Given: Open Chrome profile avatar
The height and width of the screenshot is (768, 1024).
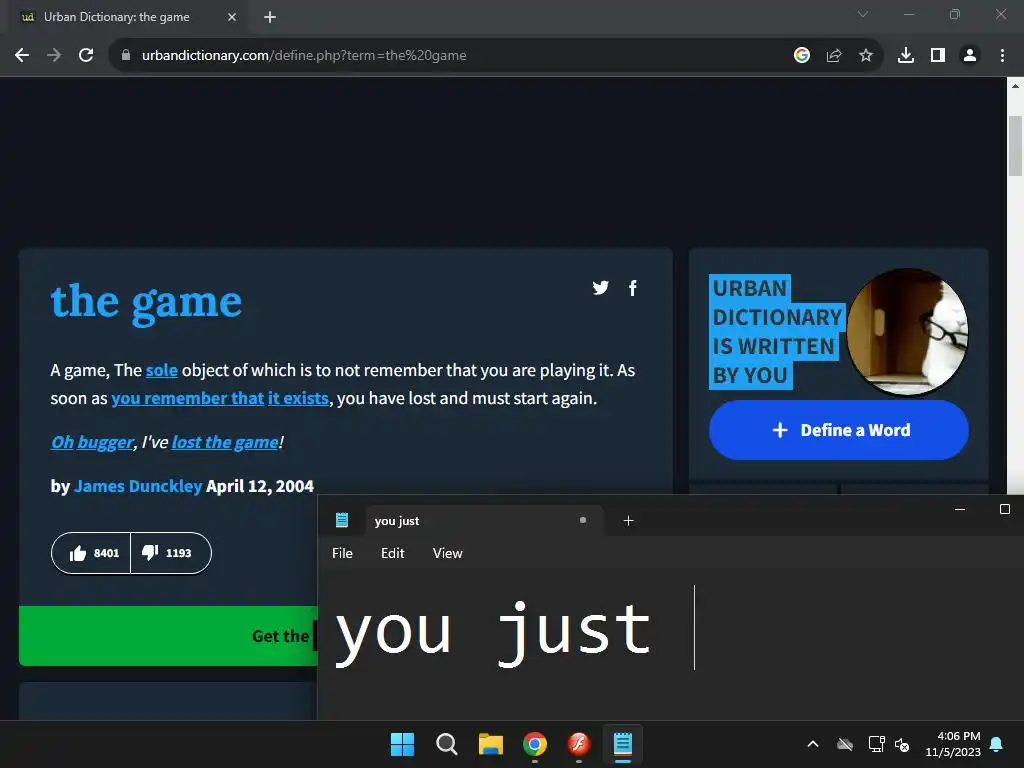Looking at the screenshot, I should coord(970,56).
